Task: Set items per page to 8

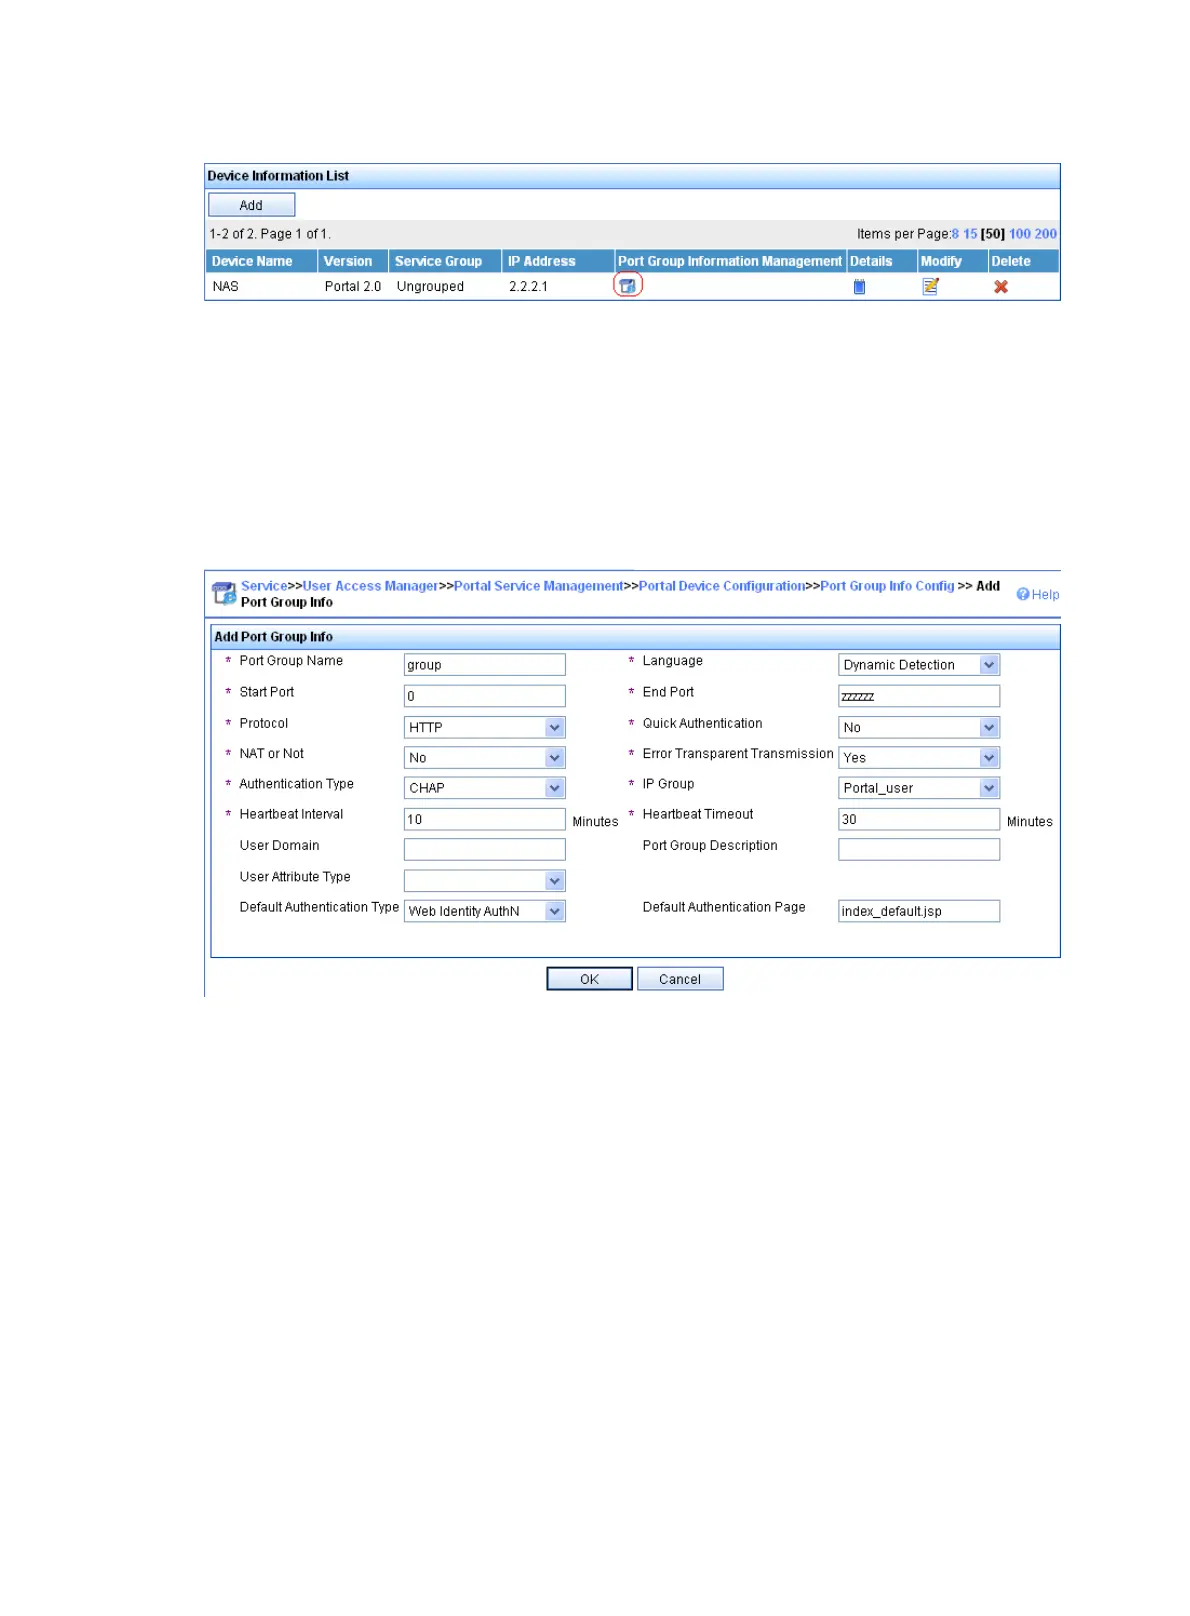Action: coord(955,234)
